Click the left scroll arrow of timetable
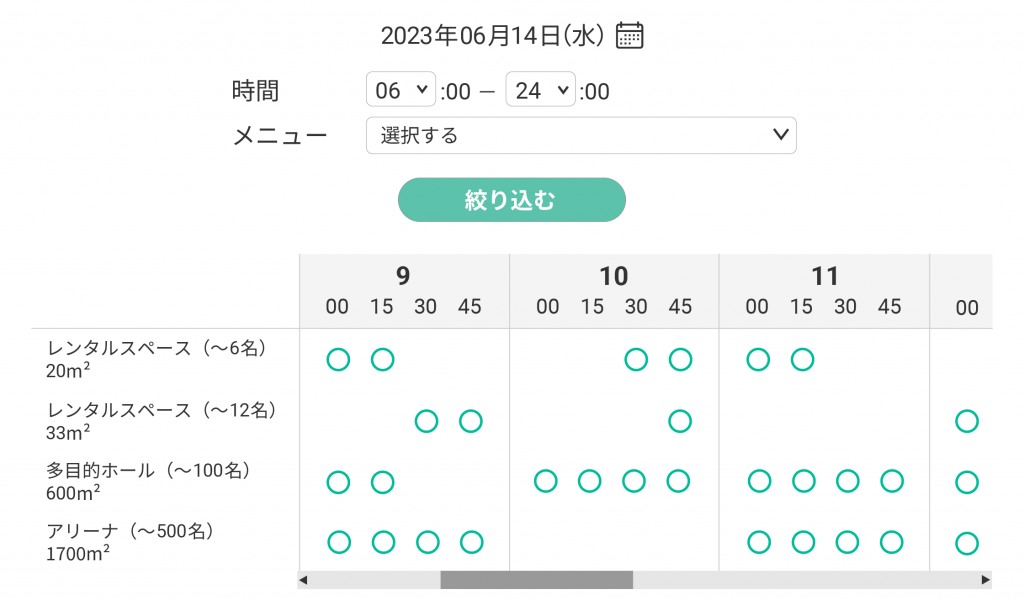The image size is (1024, 600). tap(304, 579)
